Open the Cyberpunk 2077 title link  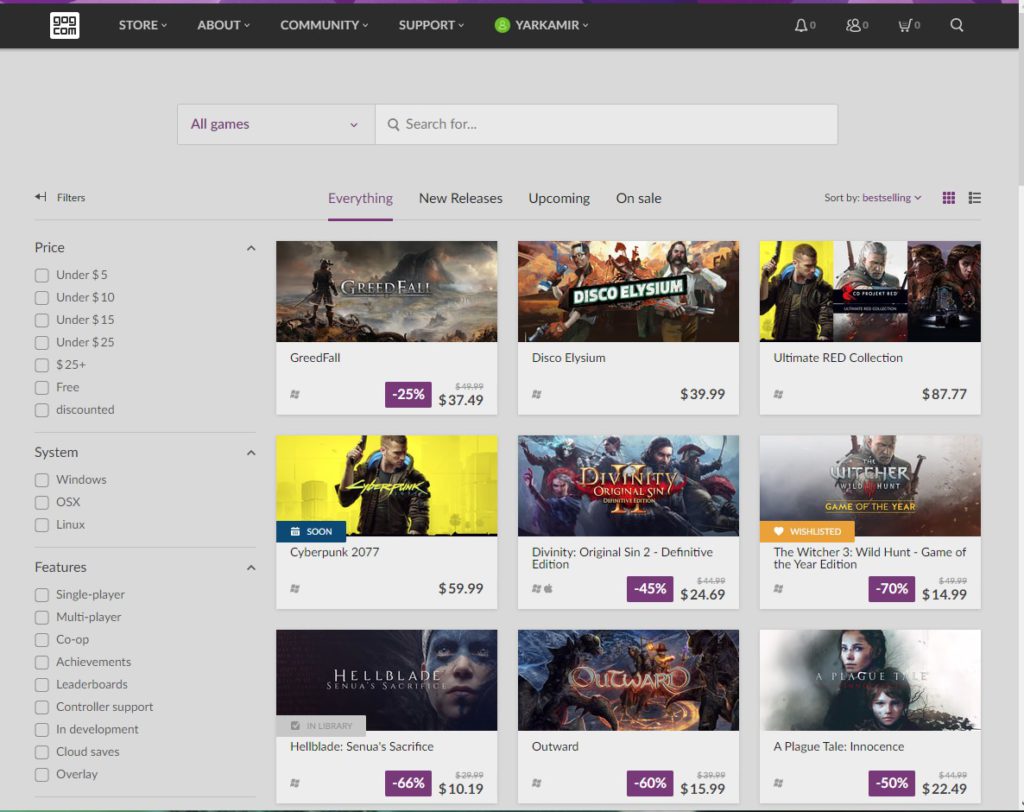[x=334, y=552]
